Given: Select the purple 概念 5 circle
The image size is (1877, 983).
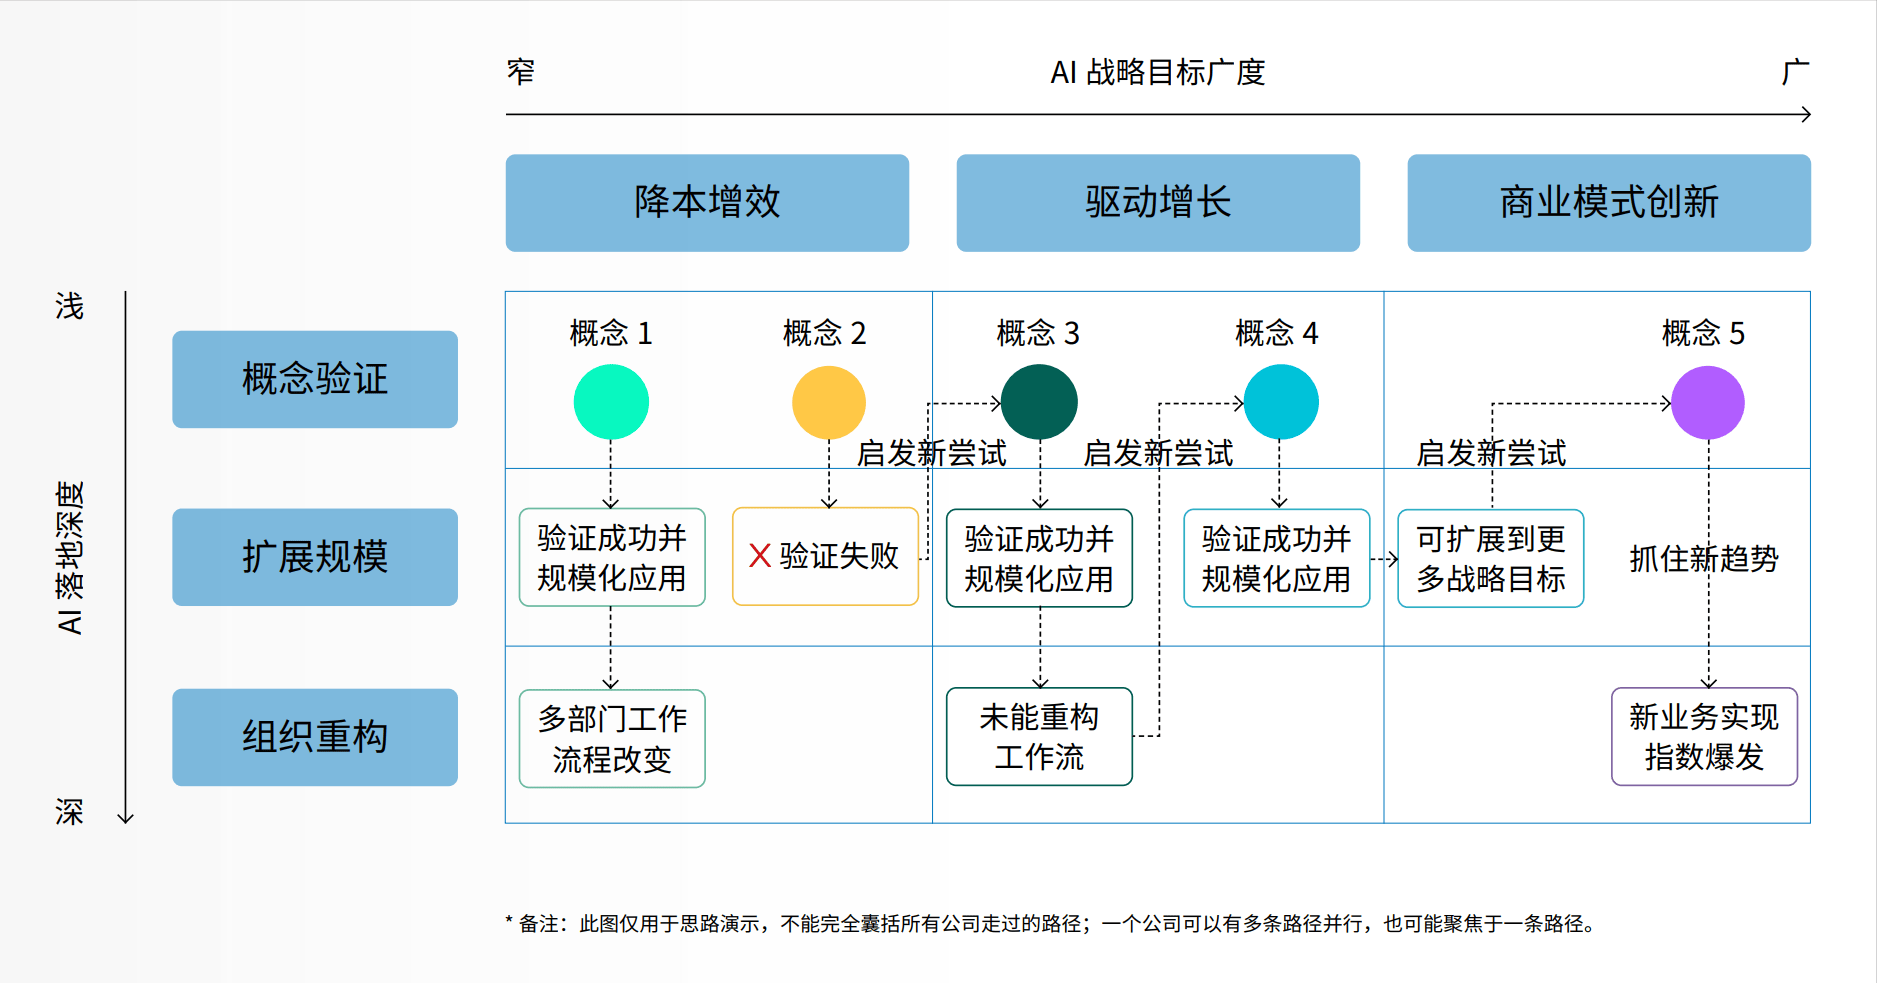Looking at the screenshot, I should point(1709,401).
